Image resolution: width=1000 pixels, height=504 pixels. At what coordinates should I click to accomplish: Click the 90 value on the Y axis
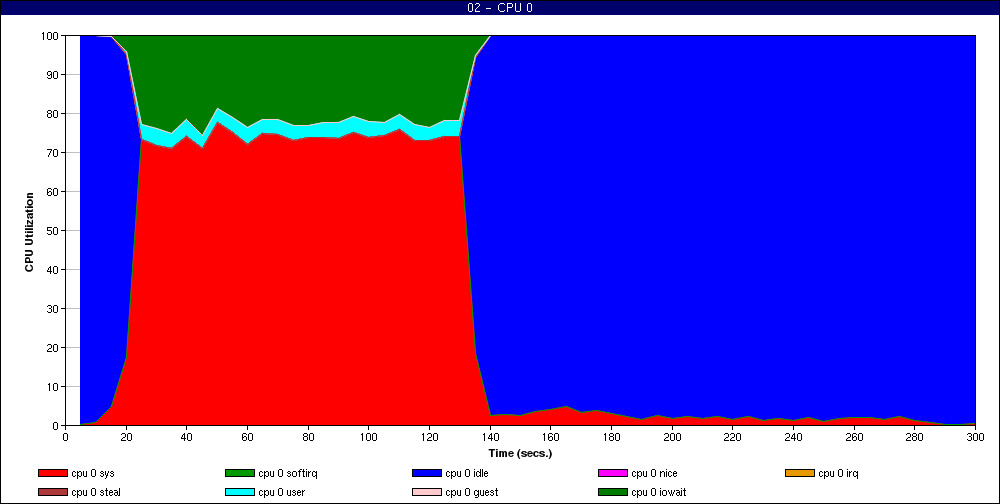pos(54,75)
